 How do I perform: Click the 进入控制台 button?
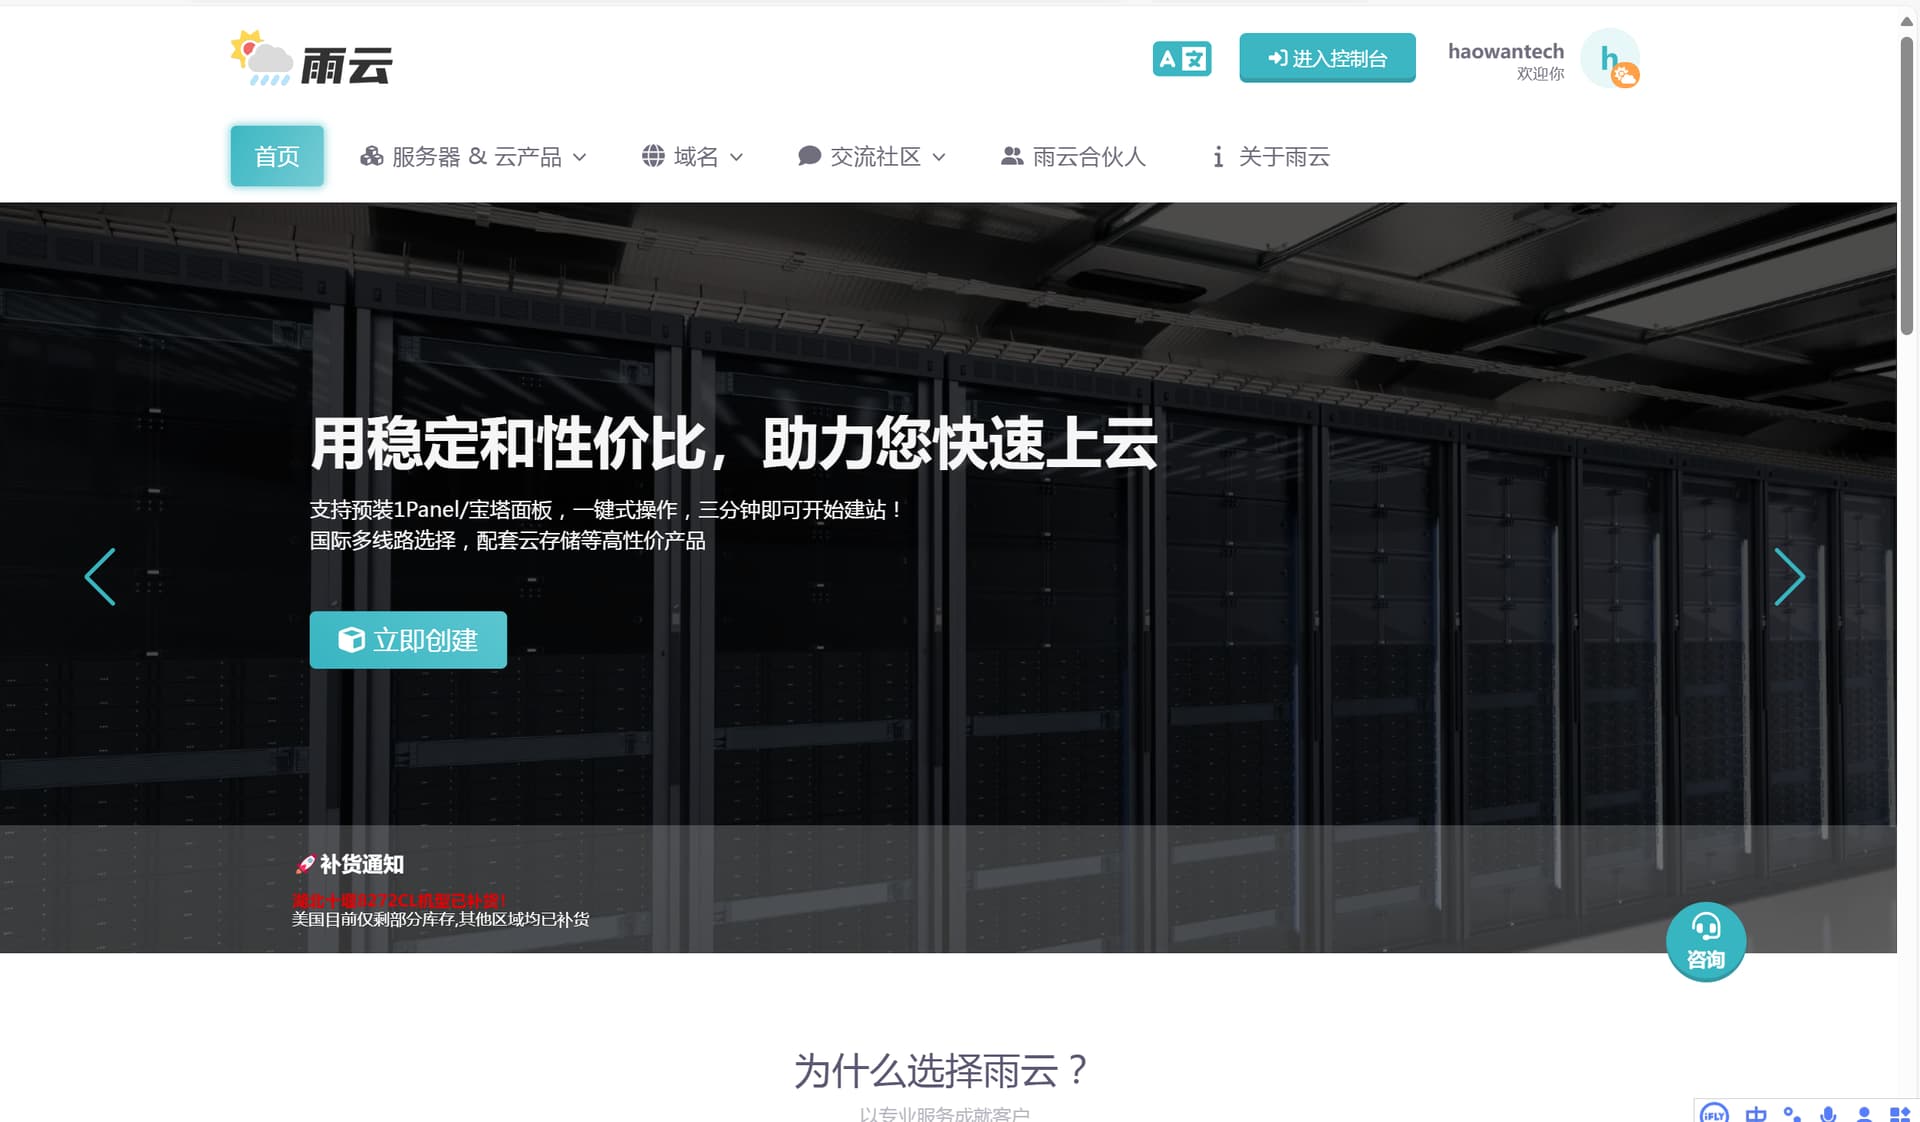pos(1327,58)
